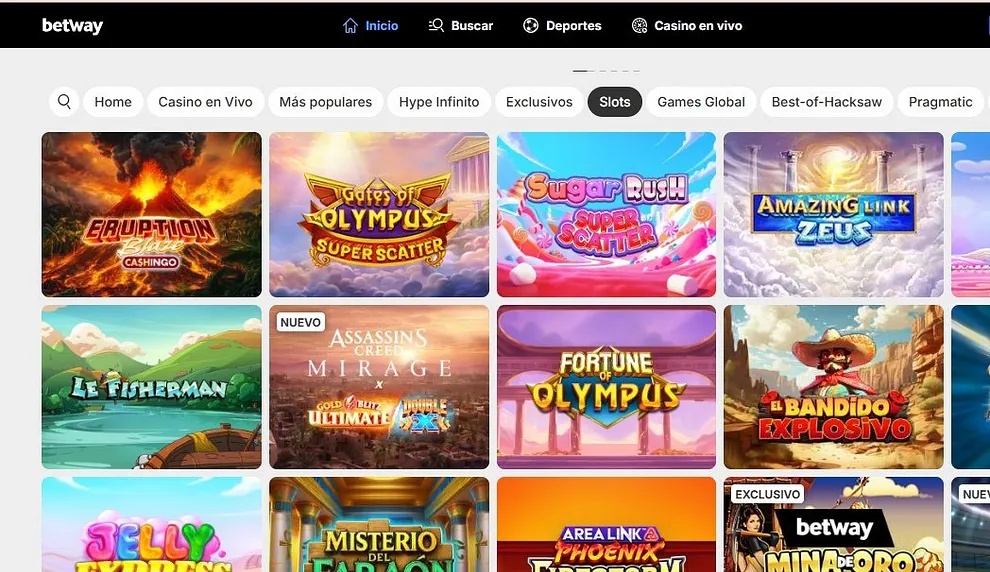Click the Deportes soccer ball icon
The image size is (990, 572).
[x=531, y=25]
